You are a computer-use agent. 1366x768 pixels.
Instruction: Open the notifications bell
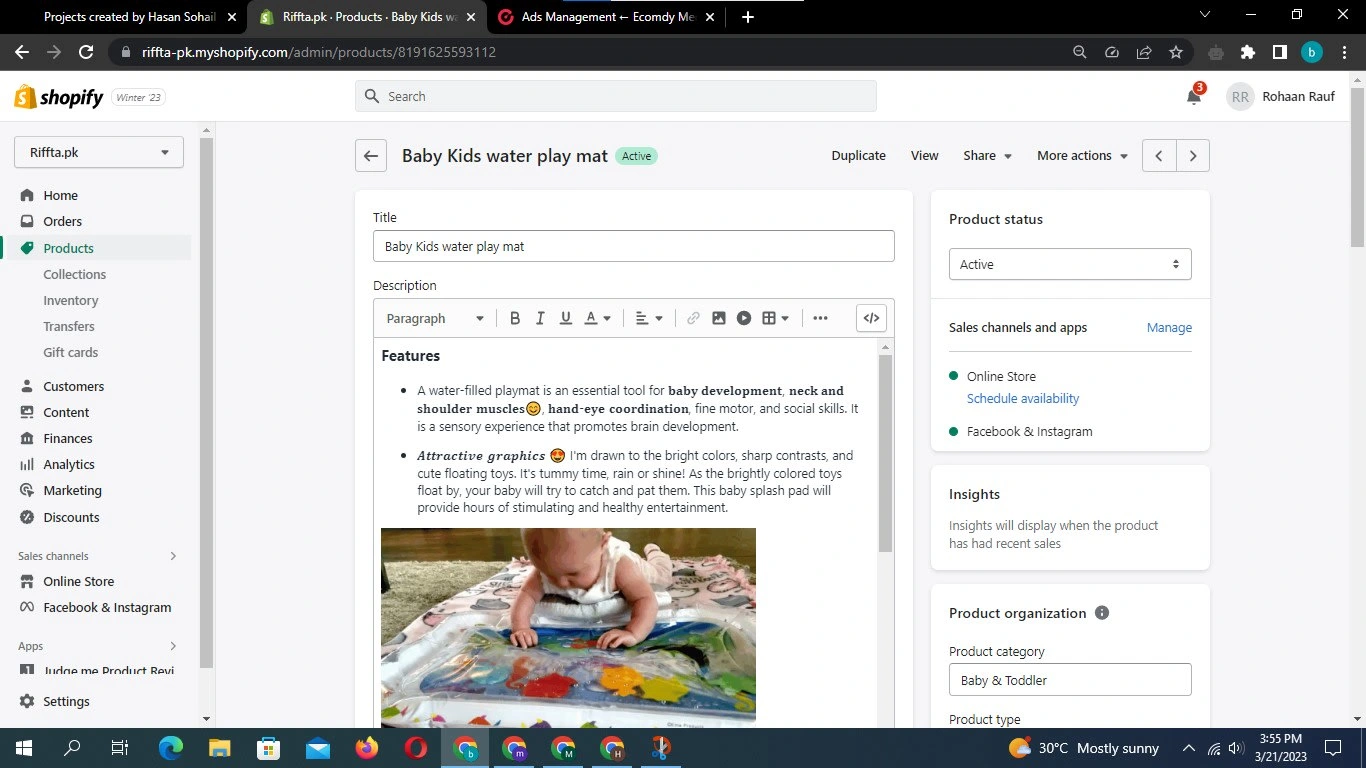[1194, 96]
